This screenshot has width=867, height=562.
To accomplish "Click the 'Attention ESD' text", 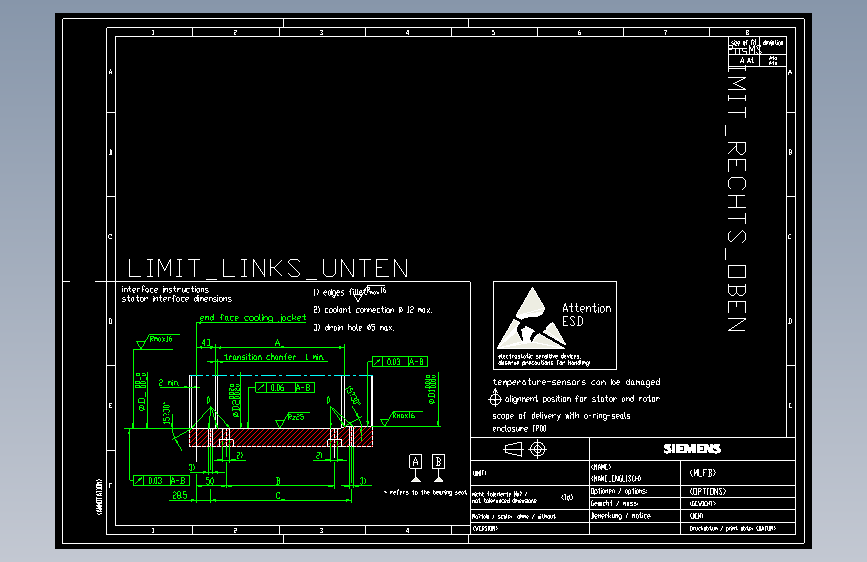I will pyautogui.click(x=586, y=314).
